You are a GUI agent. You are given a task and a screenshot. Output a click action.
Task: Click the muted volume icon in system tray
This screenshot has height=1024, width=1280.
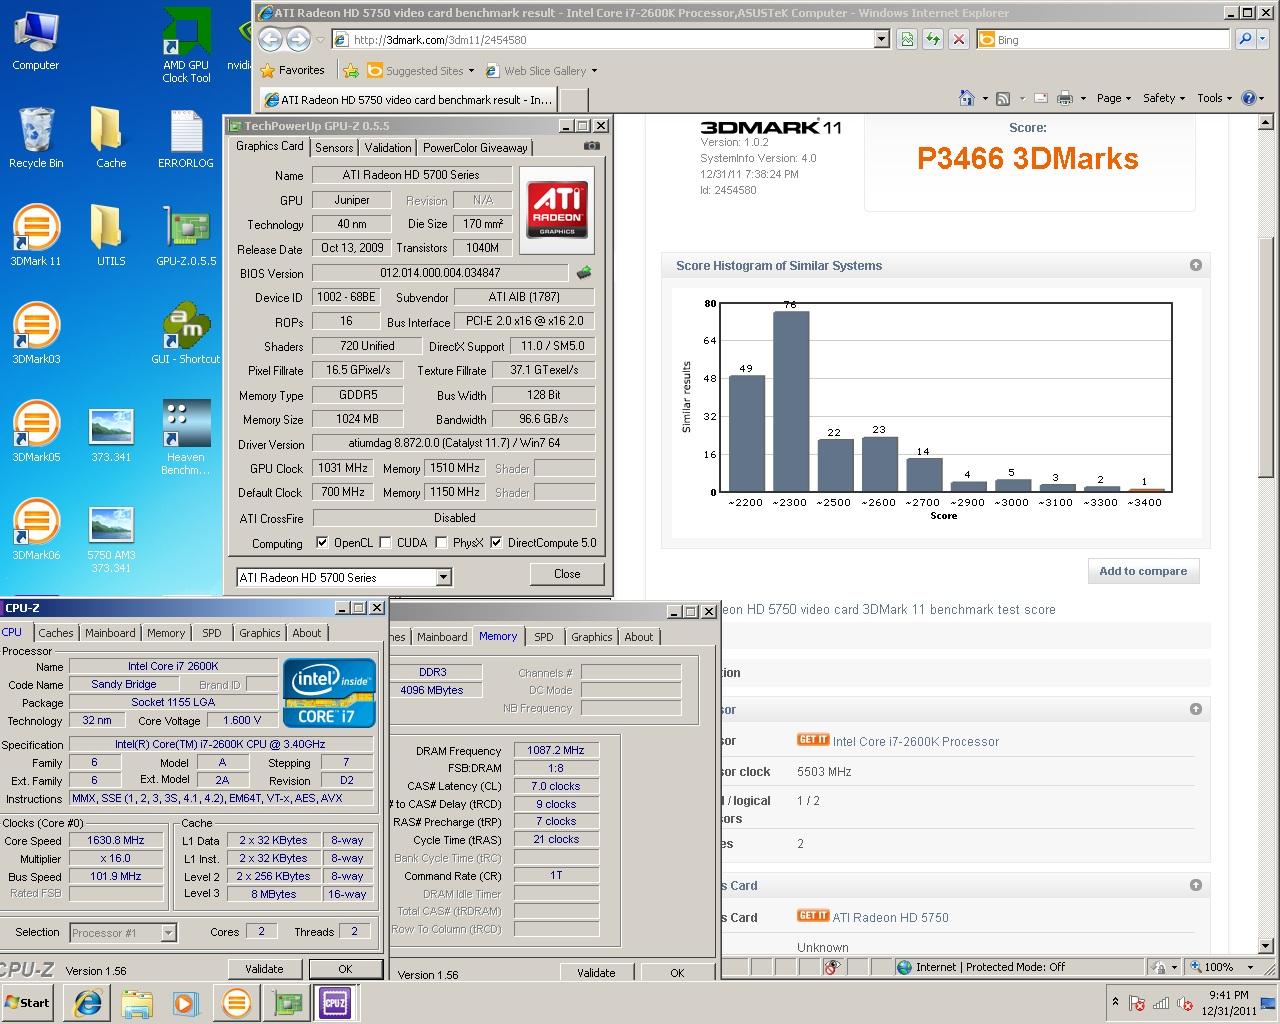coord(1185,1003)
